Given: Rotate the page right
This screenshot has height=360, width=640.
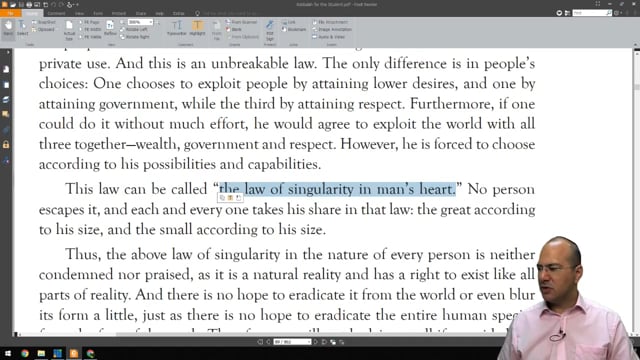Looking at the screenshot, I should coord(135,37).
